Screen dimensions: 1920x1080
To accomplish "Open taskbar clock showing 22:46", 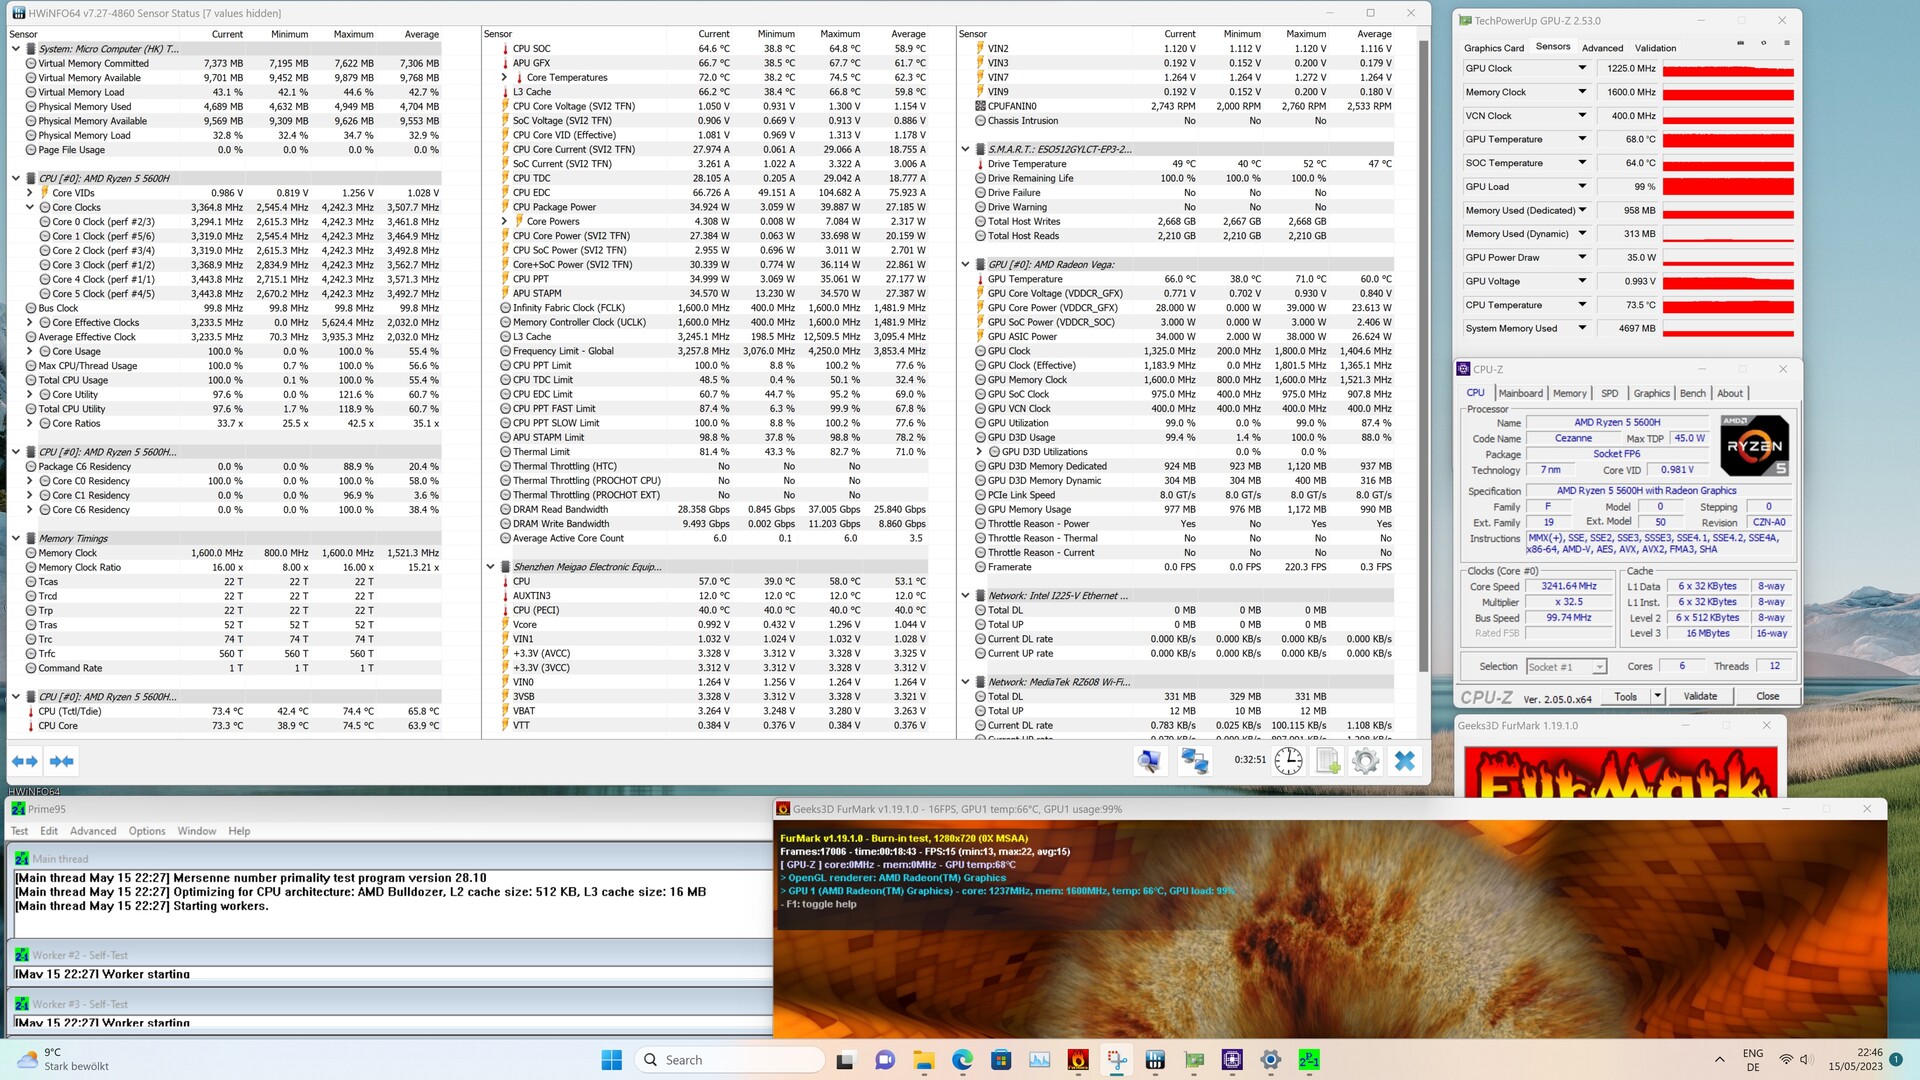I will pos(1856,1060).
